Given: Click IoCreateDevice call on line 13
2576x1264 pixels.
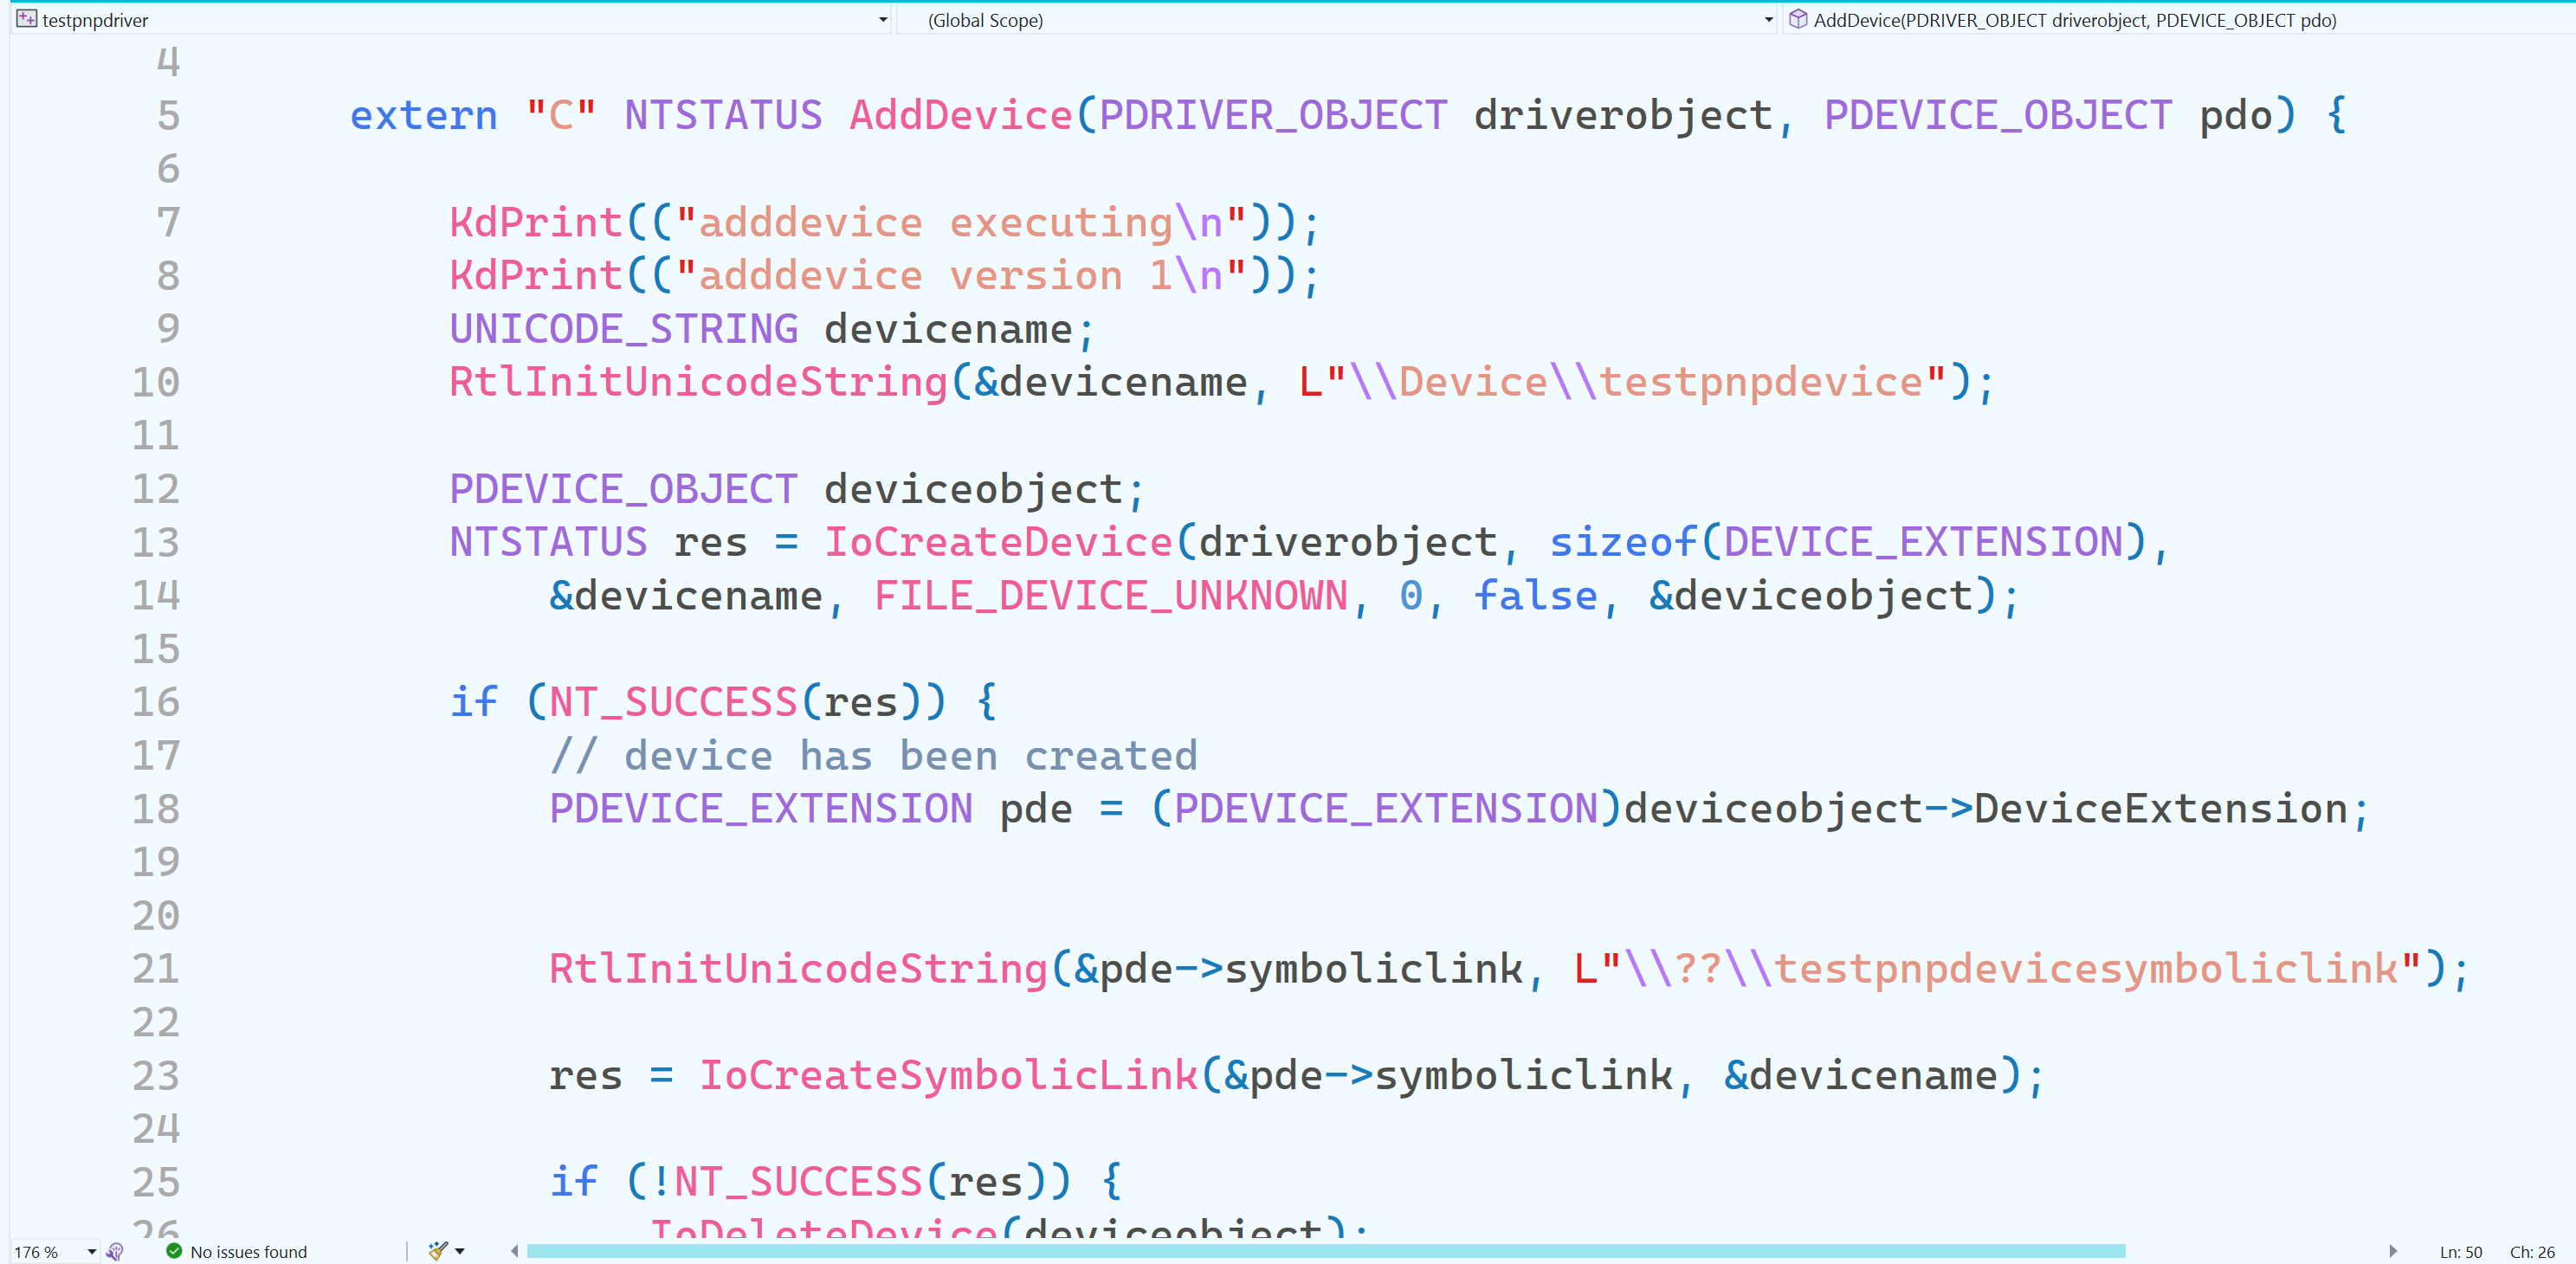Looking at the screenshot, I should [997, 542].
